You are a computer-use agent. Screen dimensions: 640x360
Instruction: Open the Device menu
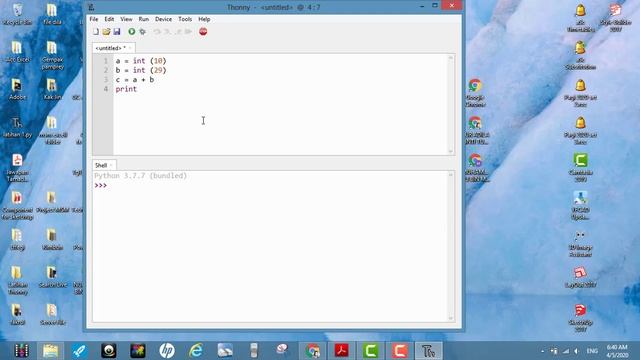click(x=163, y=19)
